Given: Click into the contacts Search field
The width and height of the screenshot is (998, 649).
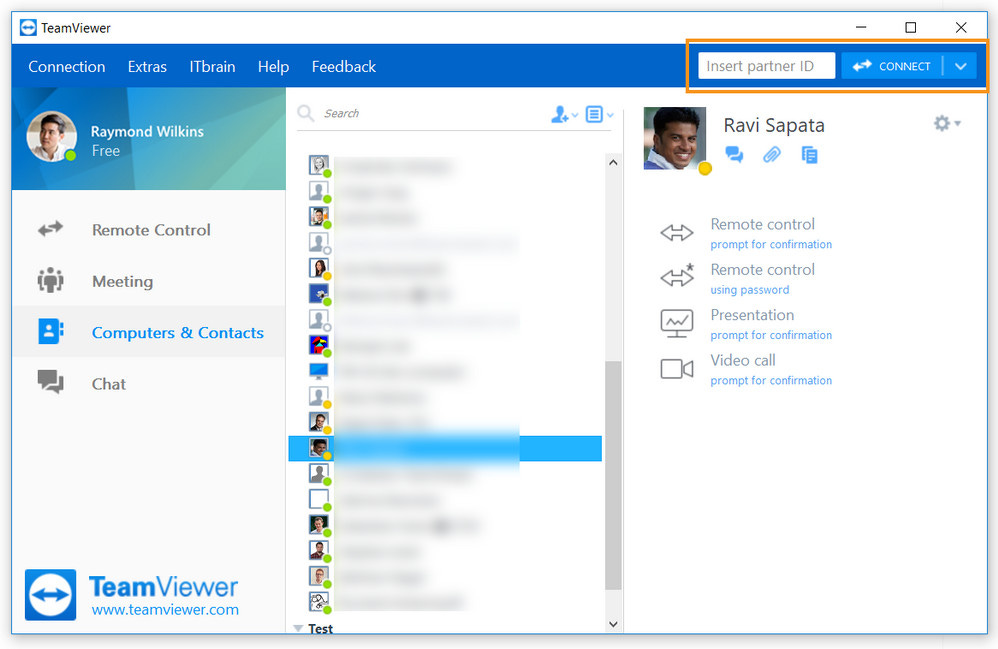Looking at the screenshot, I should pyautogui.click(x=433, y=114).
